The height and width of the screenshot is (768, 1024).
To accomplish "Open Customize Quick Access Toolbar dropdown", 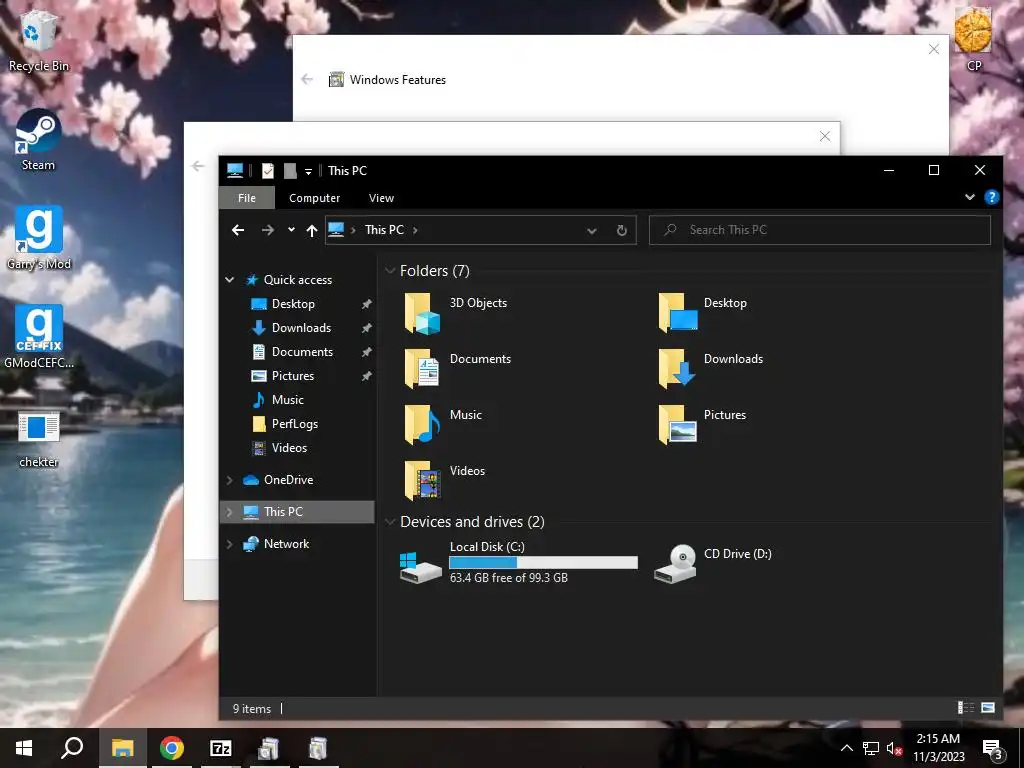I will click(x=308, y=171).
